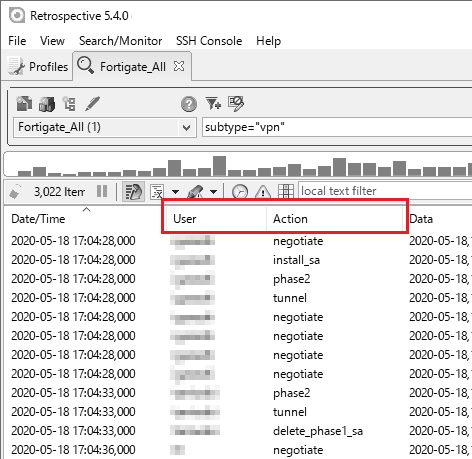Viewport: 472px width, 459px height.
Task: Pause the running search
Action: [x=102, y=191]
